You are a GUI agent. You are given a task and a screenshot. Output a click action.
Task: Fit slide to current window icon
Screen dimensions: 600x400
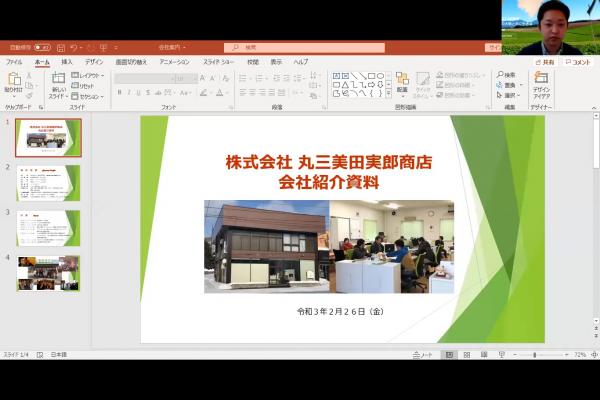pyautogui.click(x=594, y=355)
